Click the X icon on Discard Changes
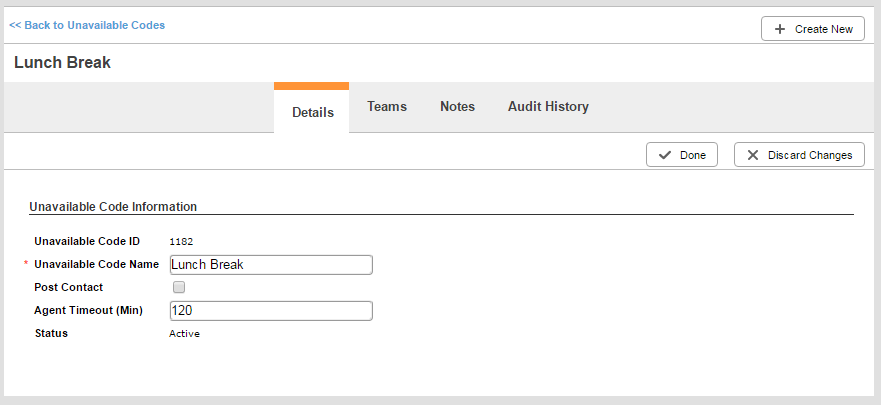This screenshot has height=405, width=881. pyautogui.click(x=752, y=155)
